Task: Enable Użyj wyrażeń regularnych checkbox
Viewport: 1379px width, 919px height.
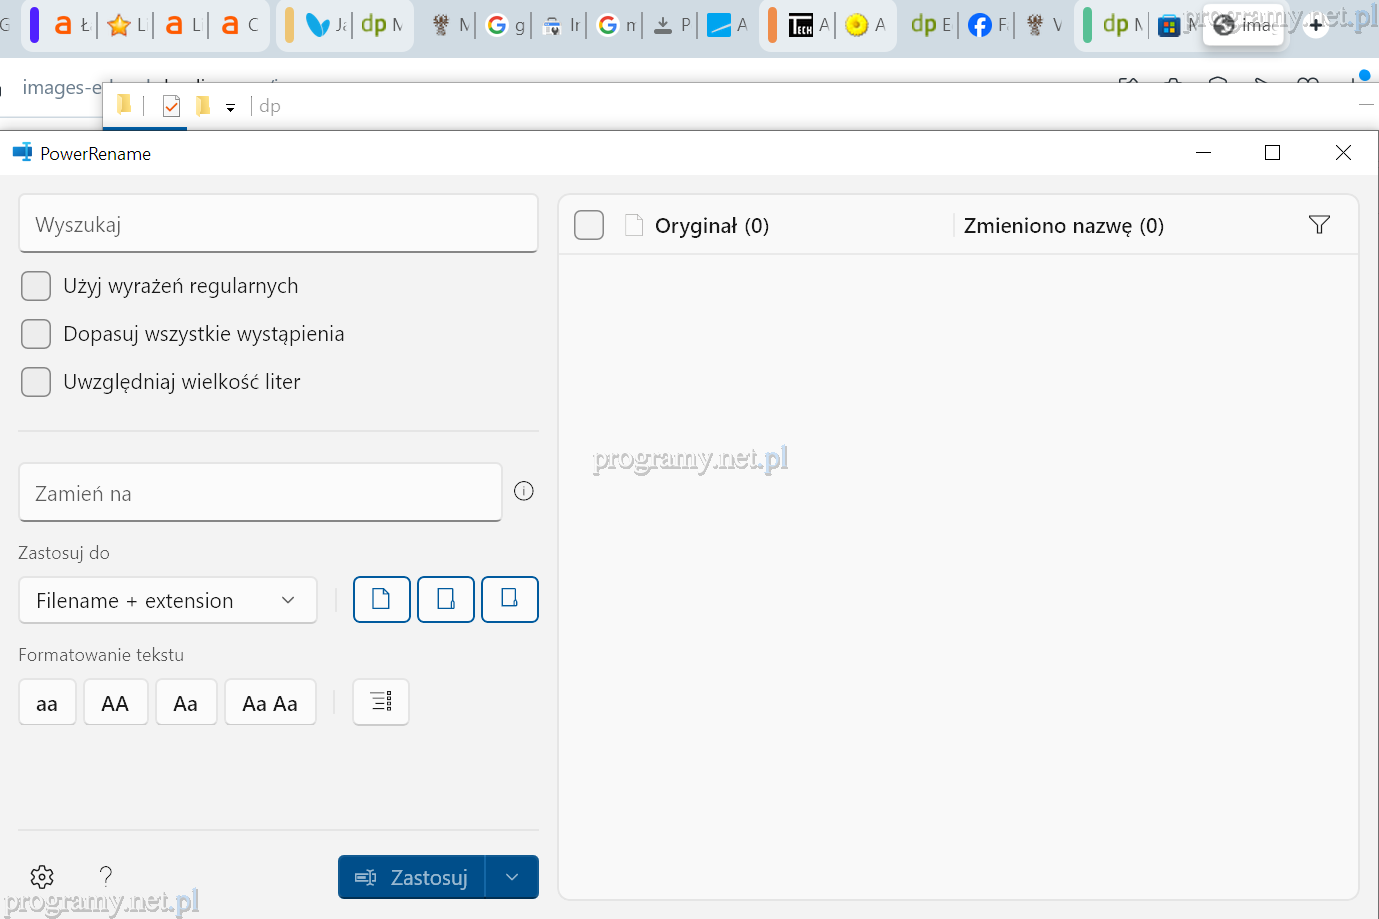Action: point(36,286)
